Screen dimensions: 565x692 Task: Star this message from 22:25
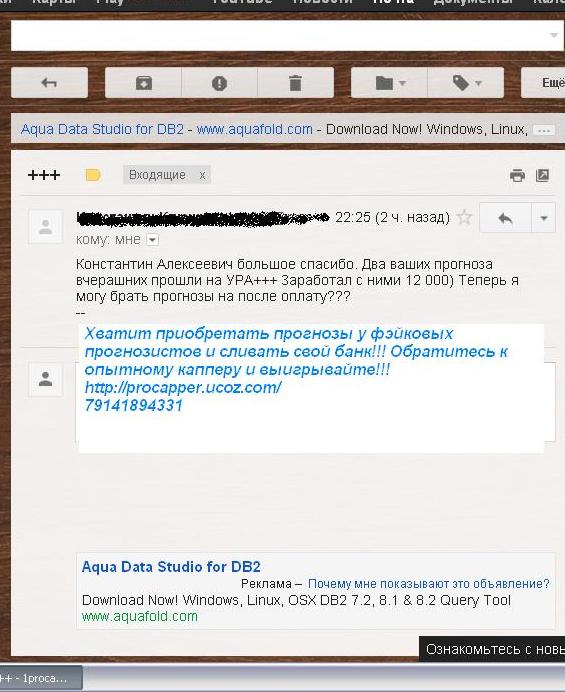coord(464,217)
